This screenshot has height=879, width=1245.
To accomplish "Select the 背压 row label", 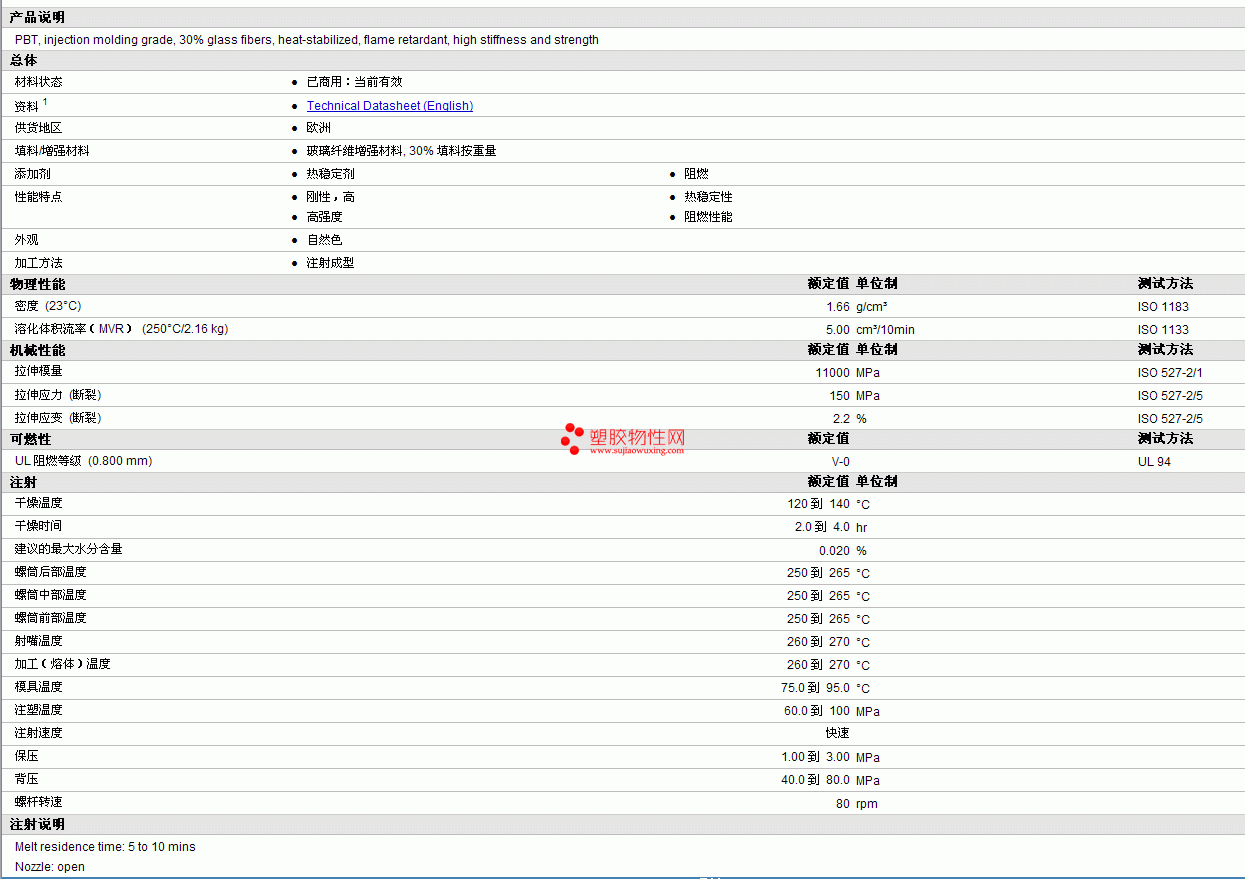I will (26, 779).
